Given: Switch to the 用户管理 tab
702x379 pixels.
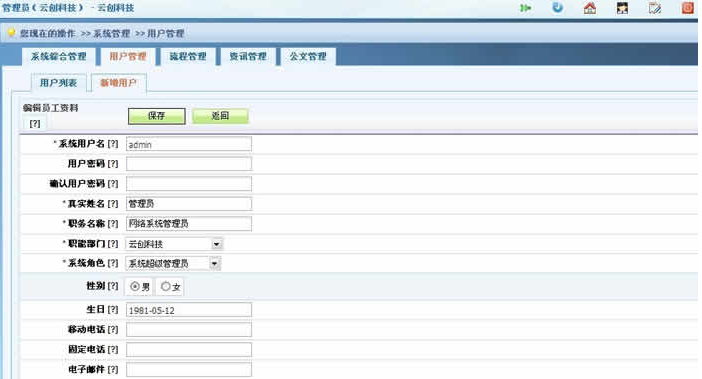Looking at the screenshot, I should coord(128,57).
